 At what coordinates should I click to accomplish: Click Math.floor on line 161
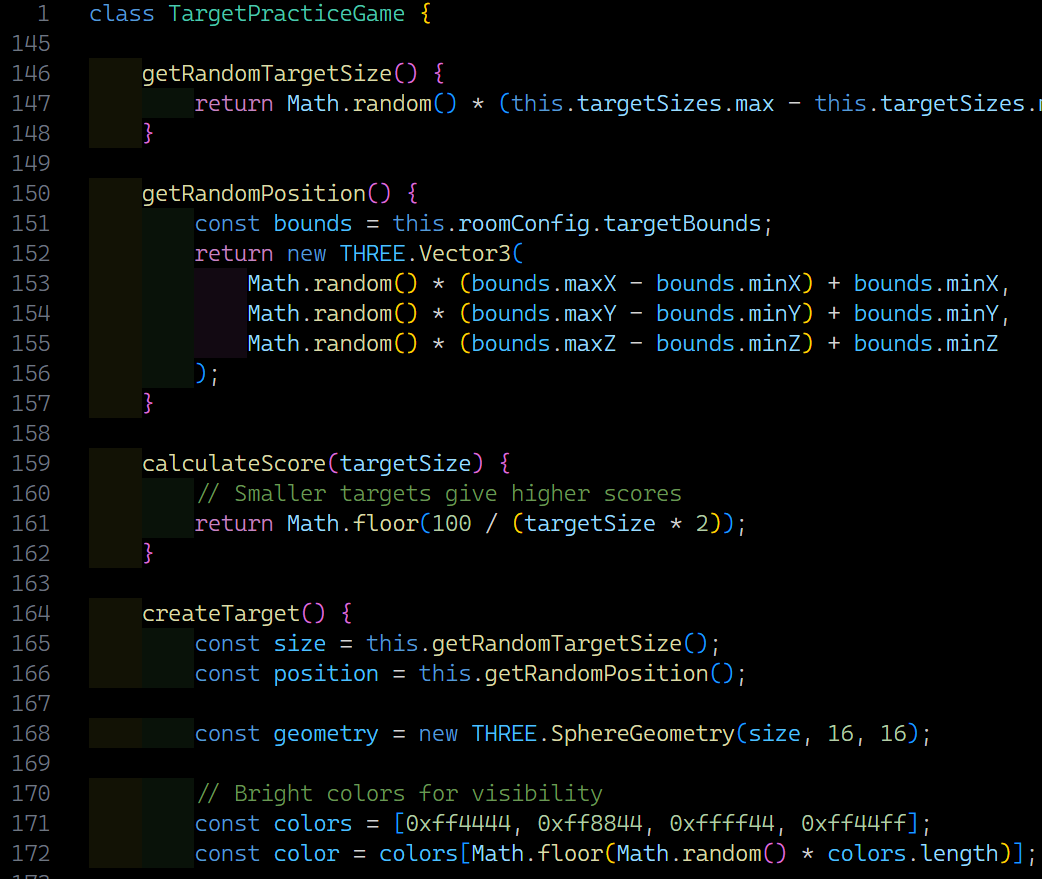click(x=353, y=524)
